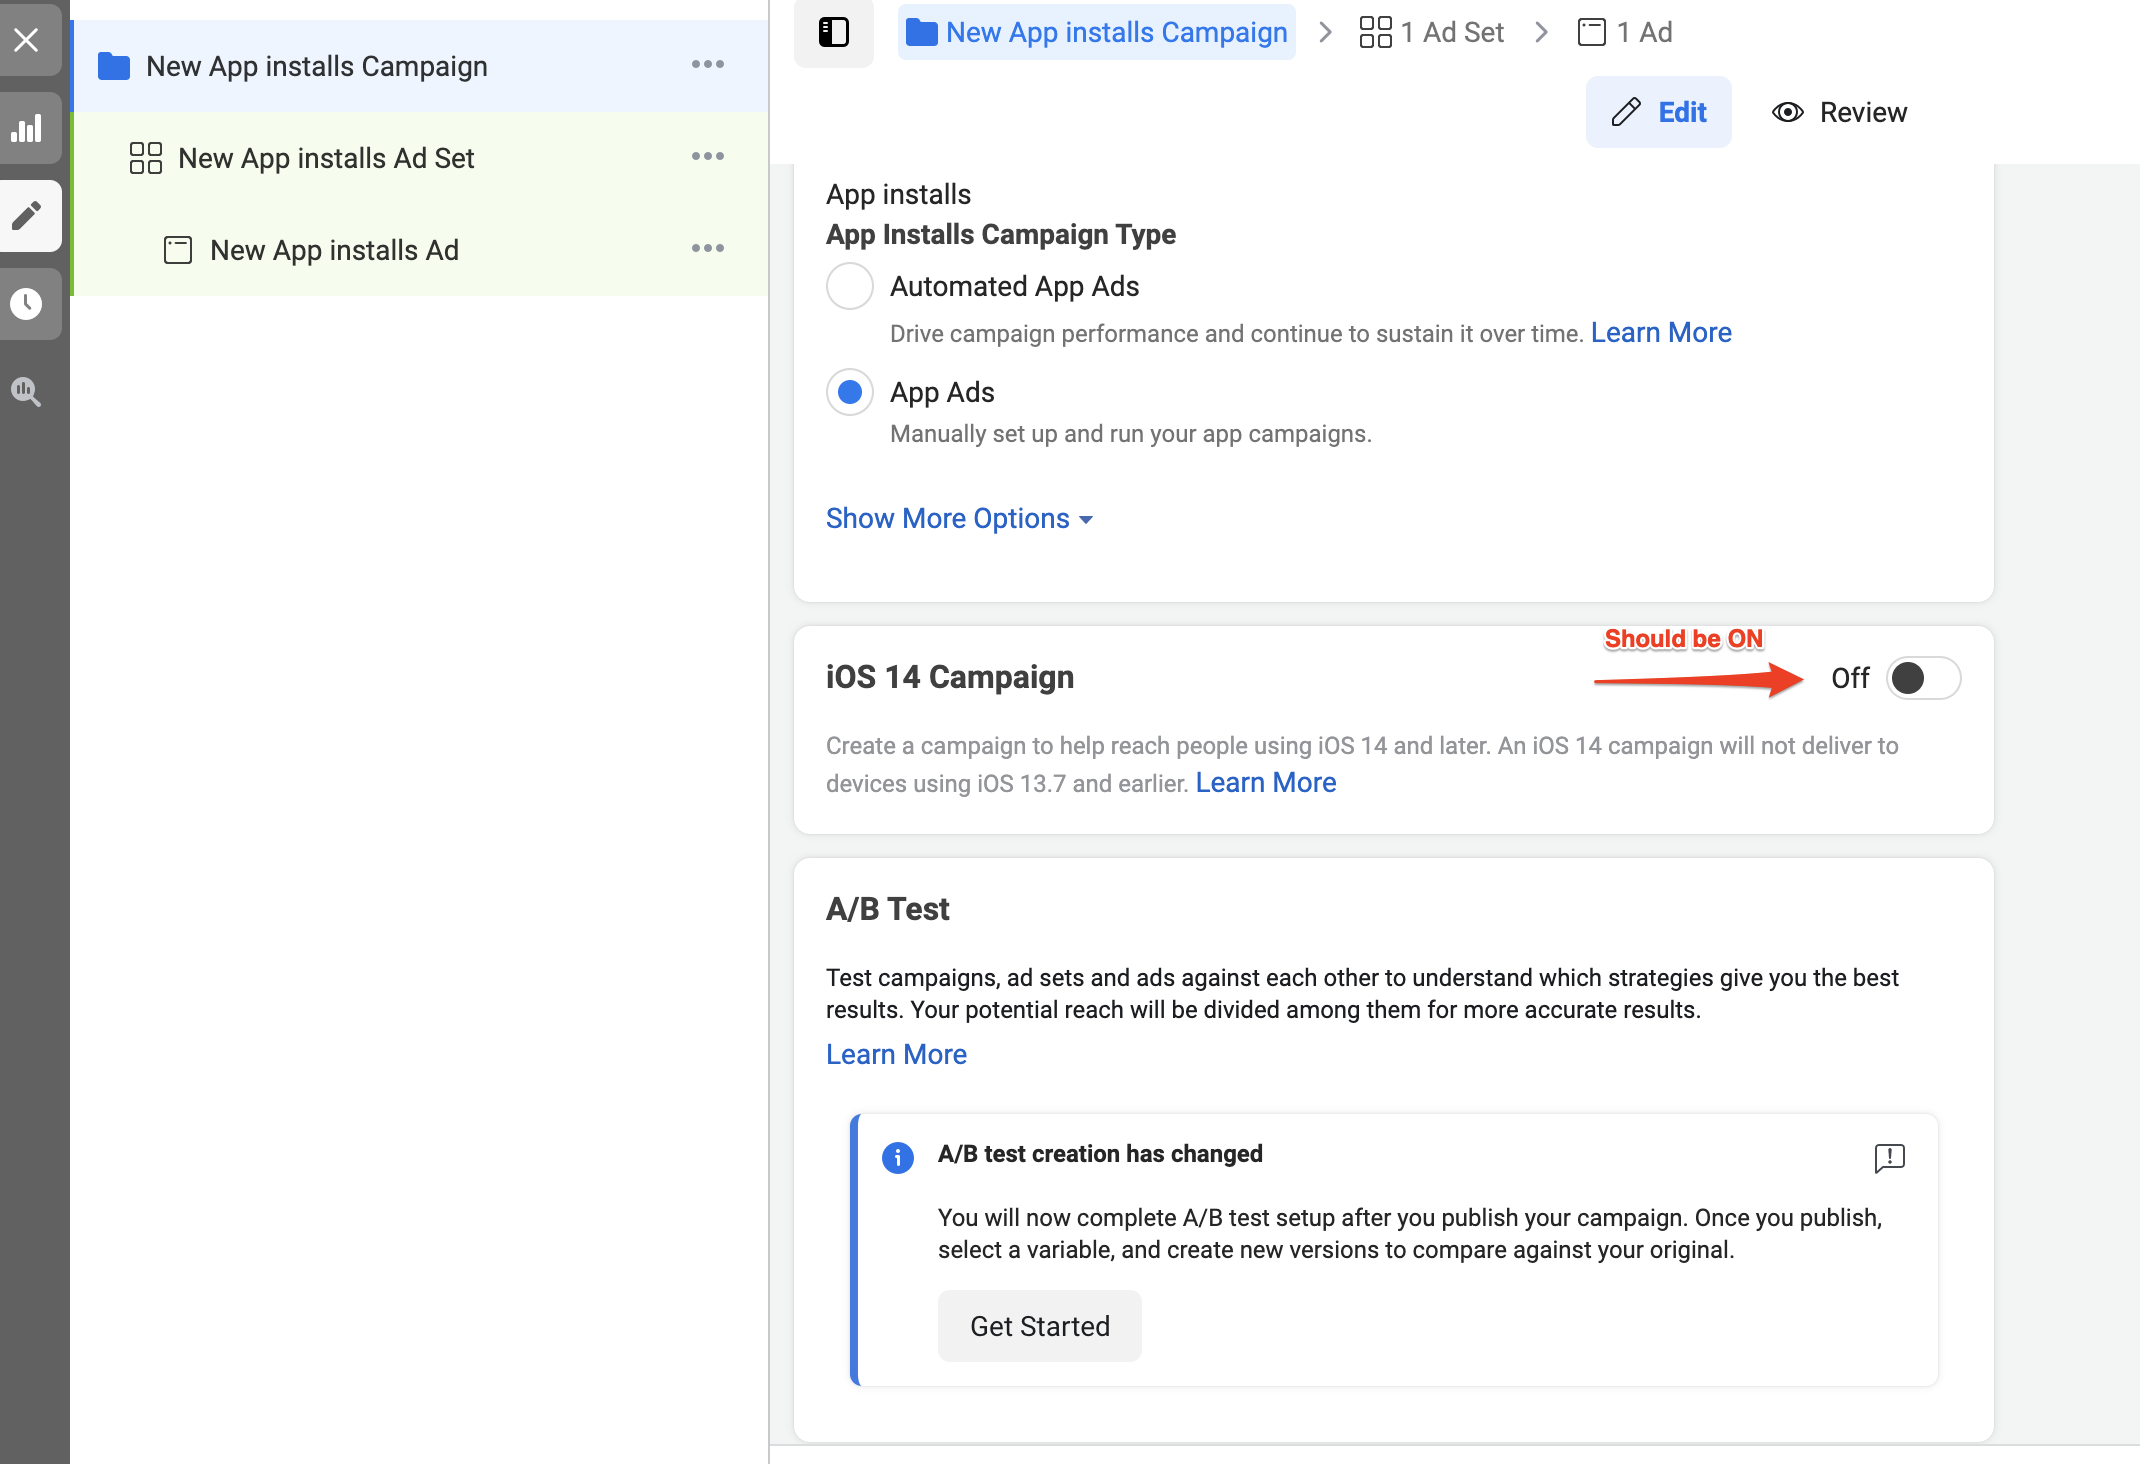Select the App Ads radio button
The height and width of the screenshot is (1464, 2140).
tap(849, 392)
